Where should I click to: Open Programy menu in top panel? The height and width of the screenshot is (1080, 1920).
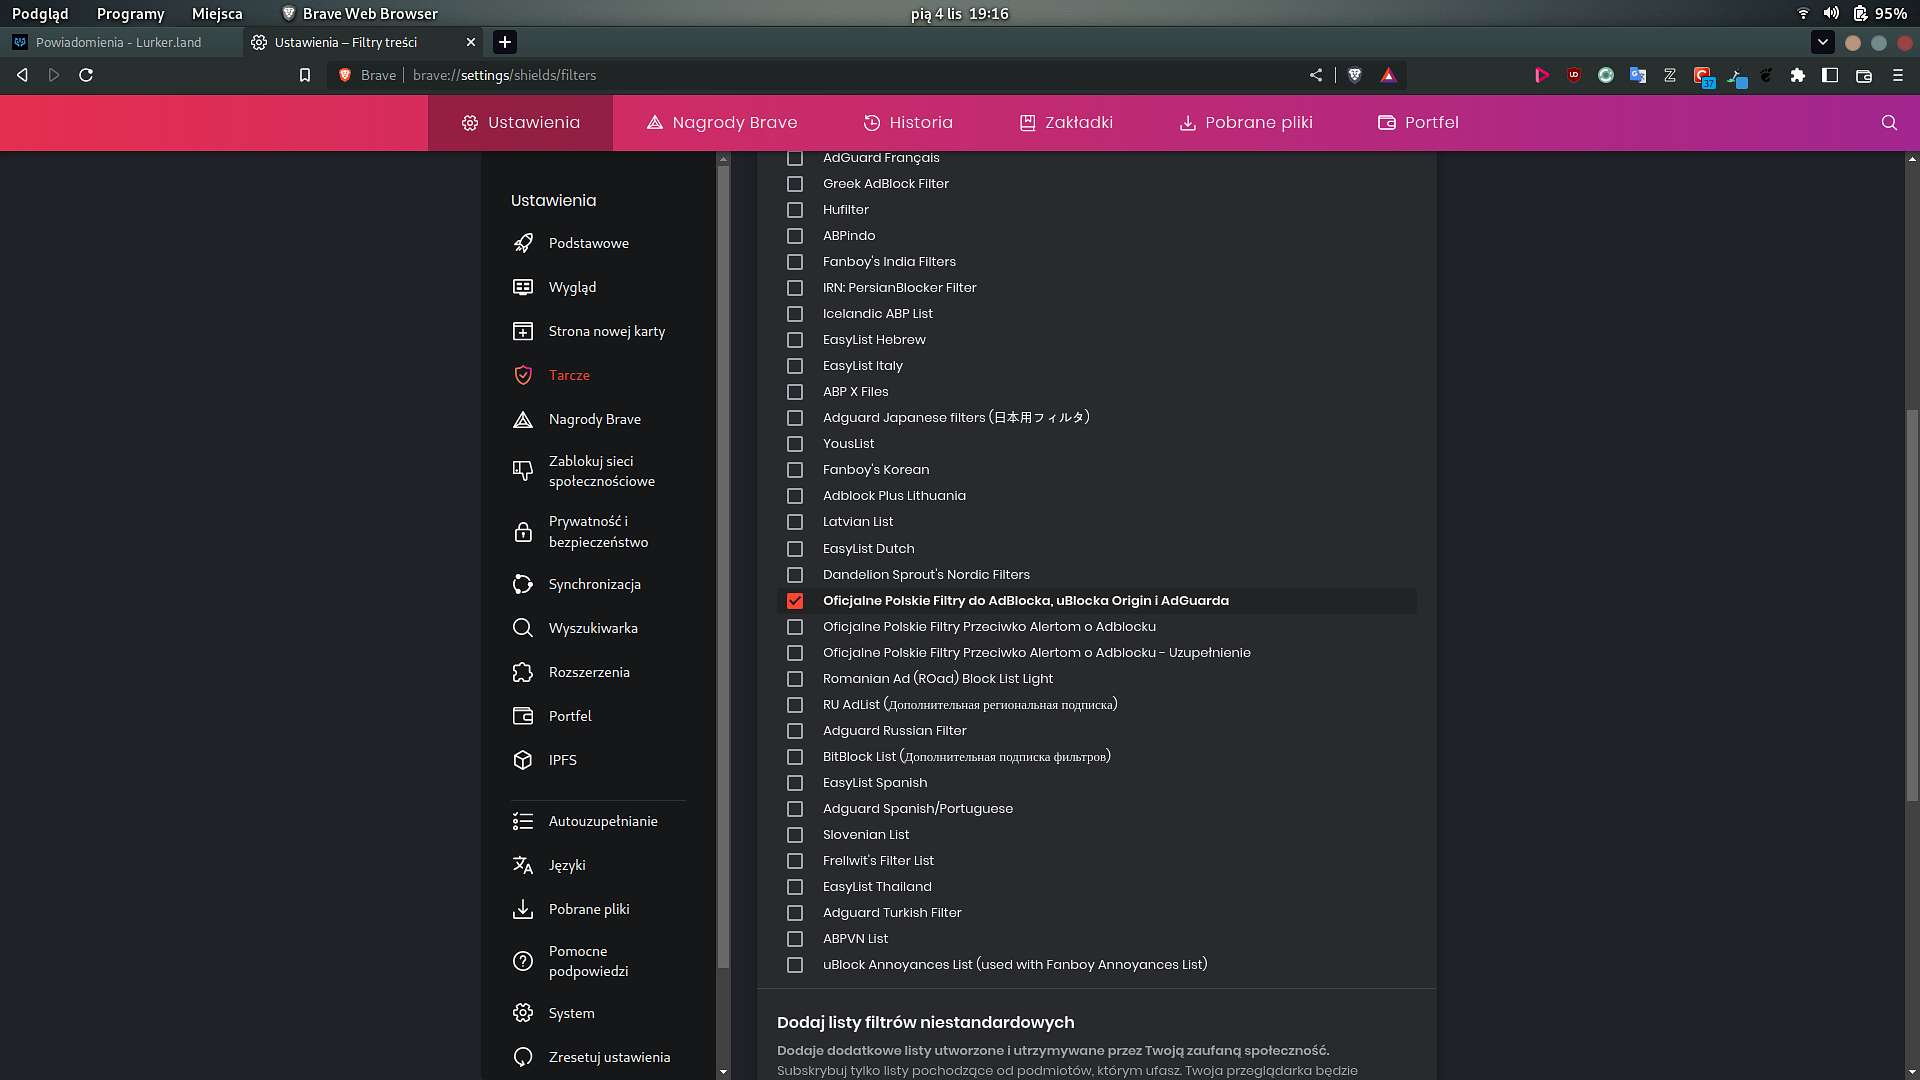pyautogui.click(x=130, y=13)
